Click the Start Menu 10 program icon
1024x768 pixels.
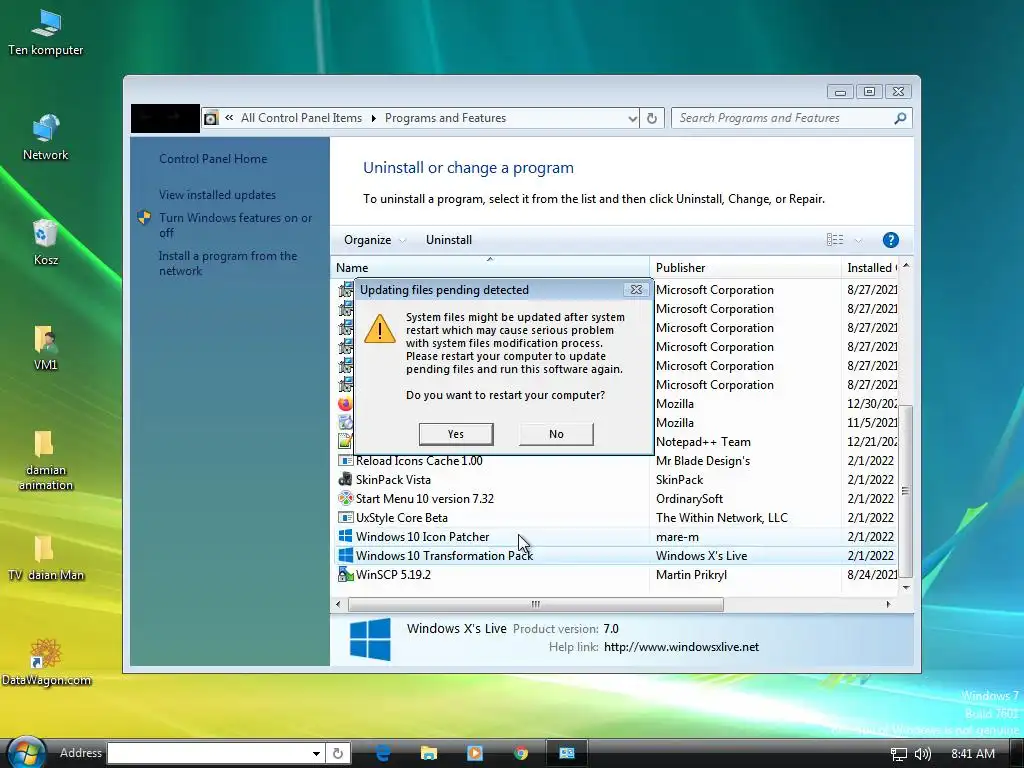[x=345, y=498]
